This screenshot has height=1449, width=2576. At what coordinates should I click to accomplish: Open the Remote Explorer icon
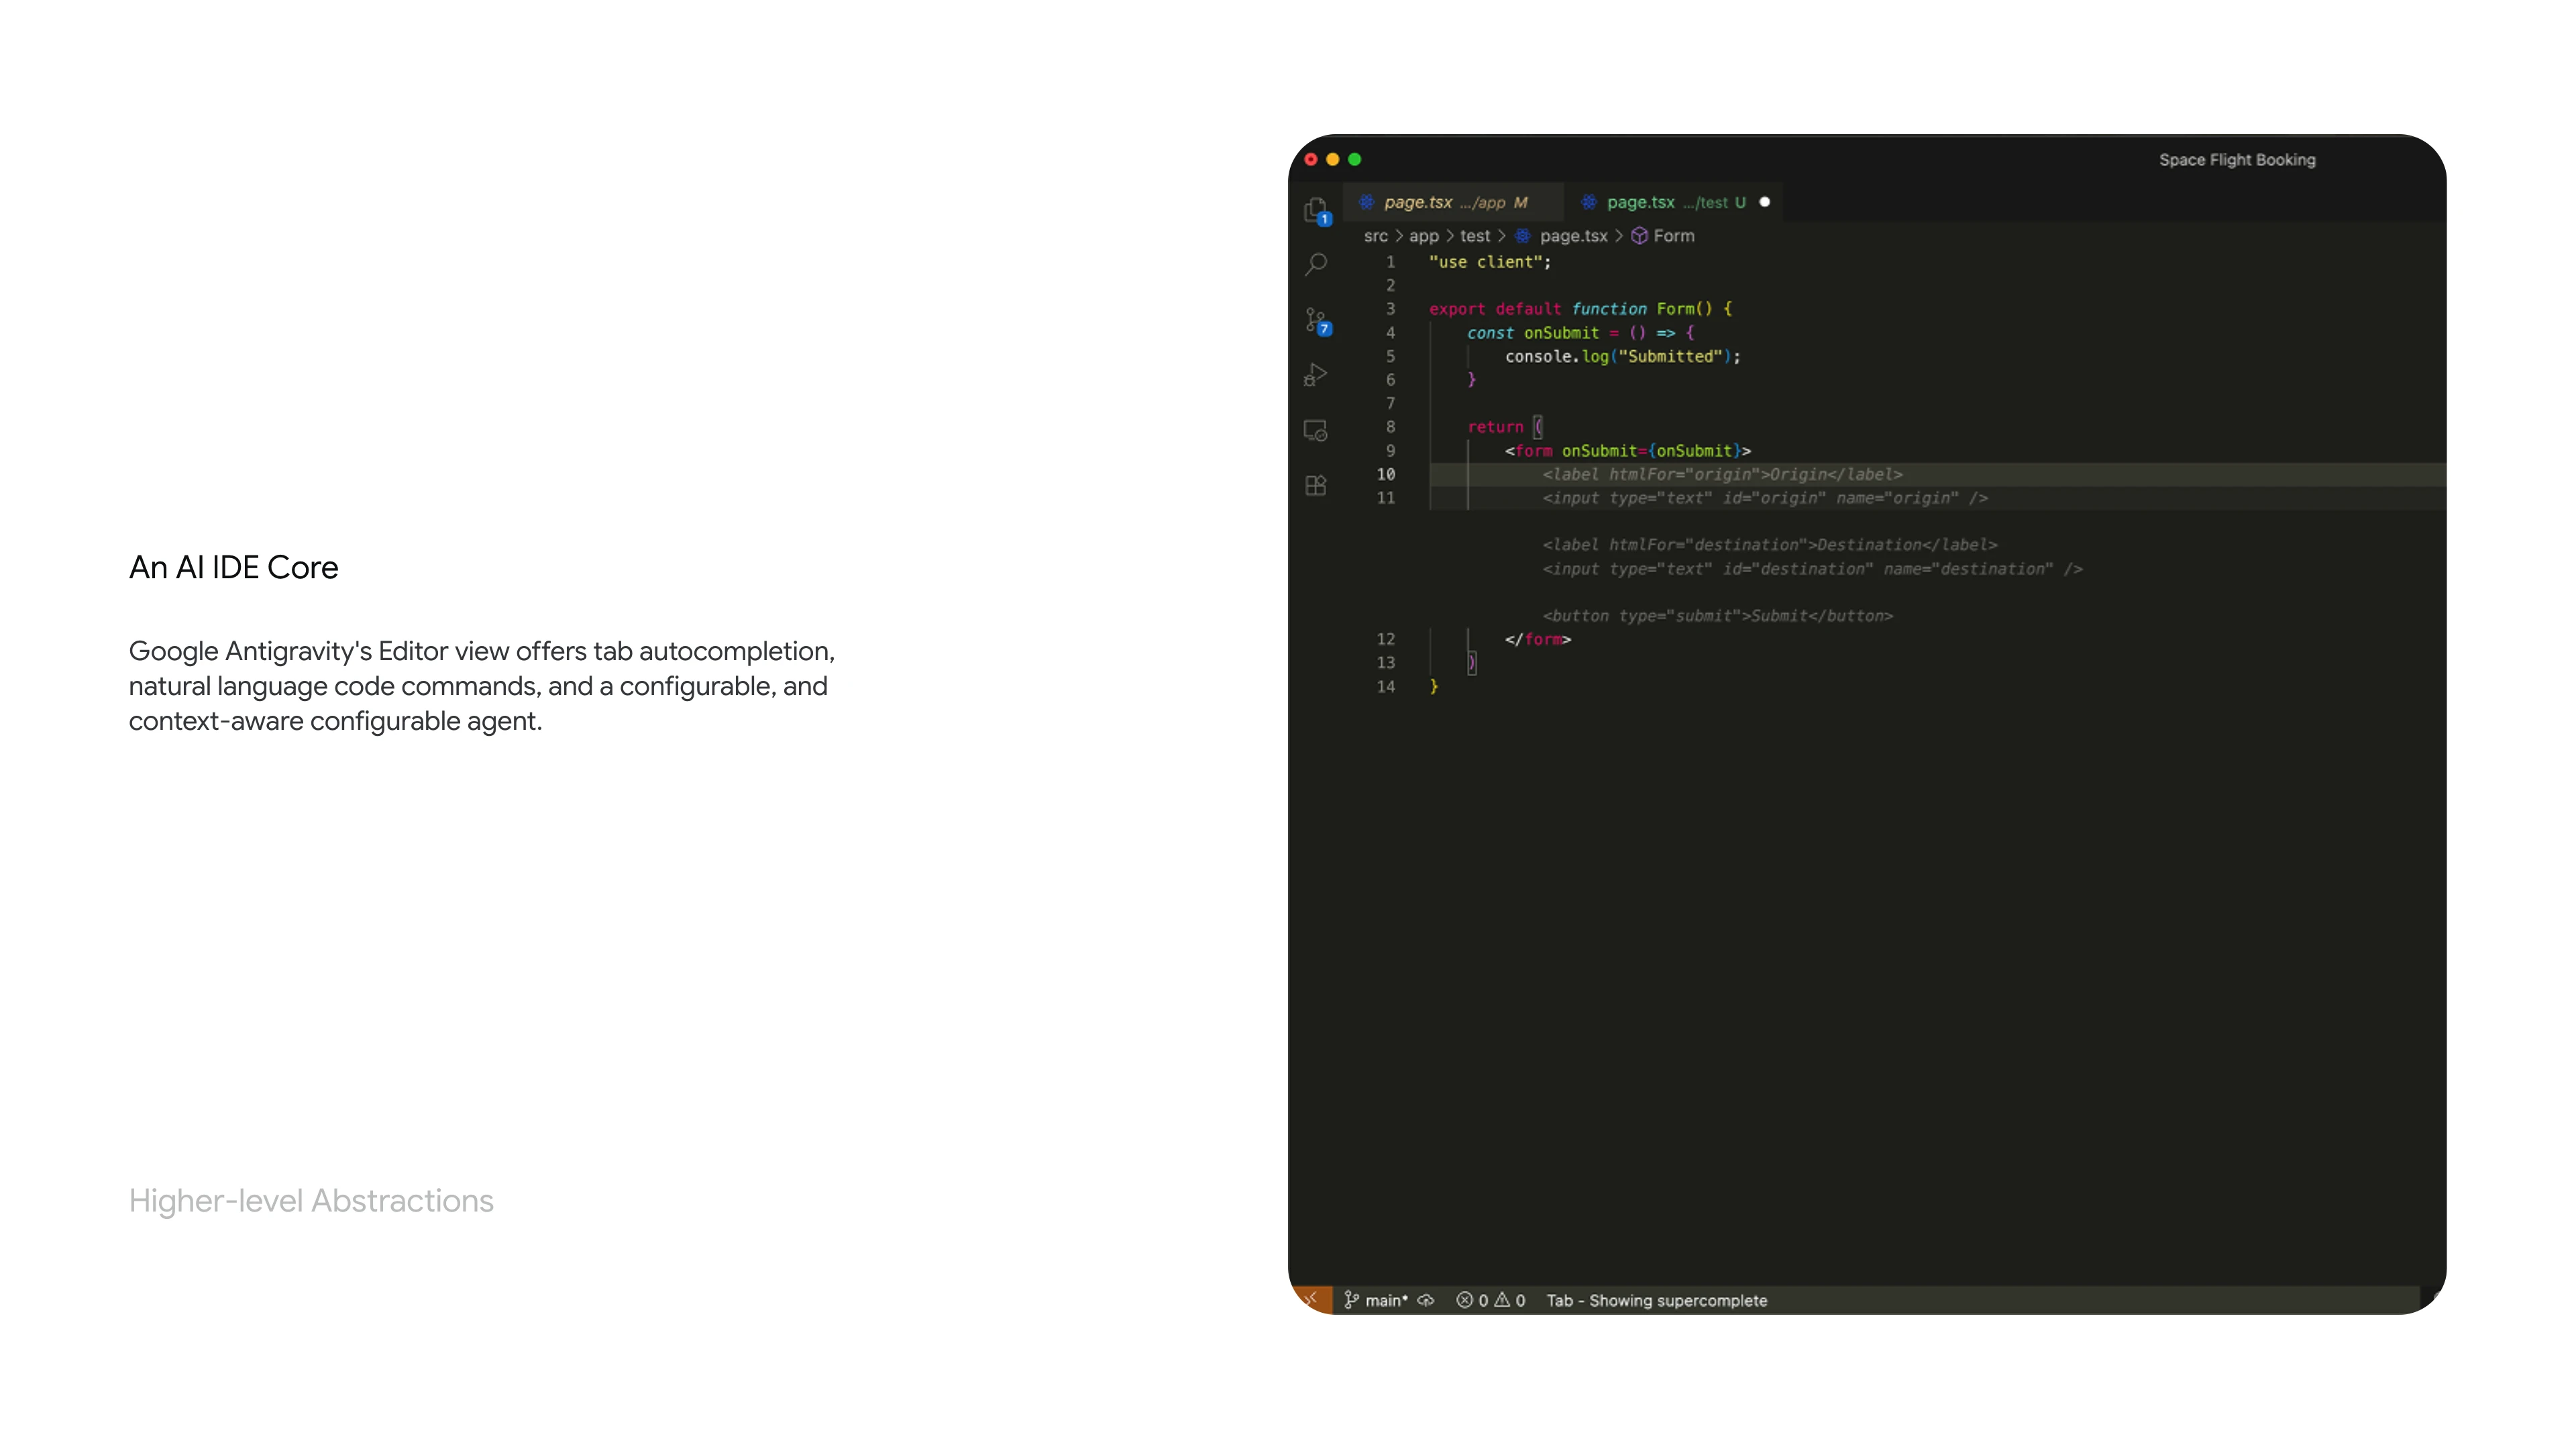pos(1316,430)
